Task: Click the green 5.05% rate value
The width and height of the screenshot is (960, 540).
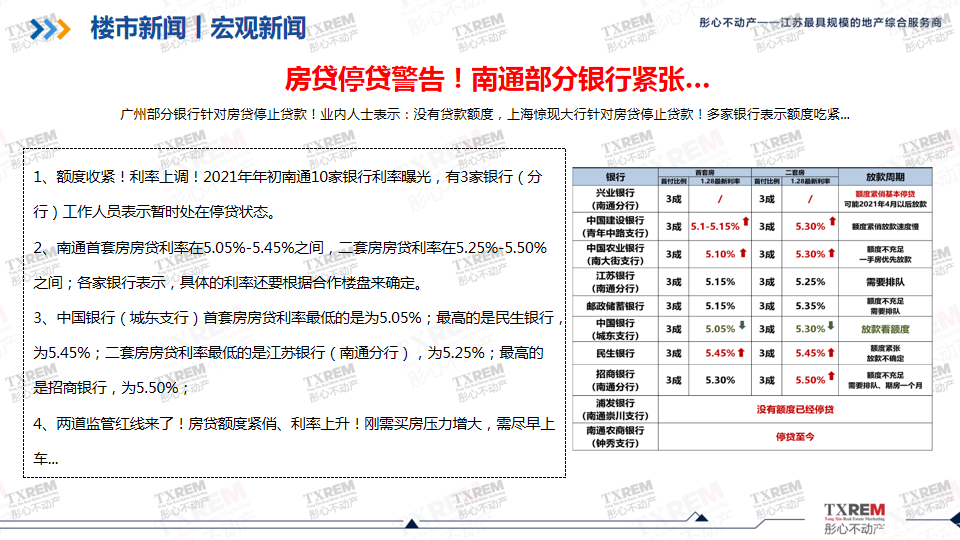Action: (720, 329)
